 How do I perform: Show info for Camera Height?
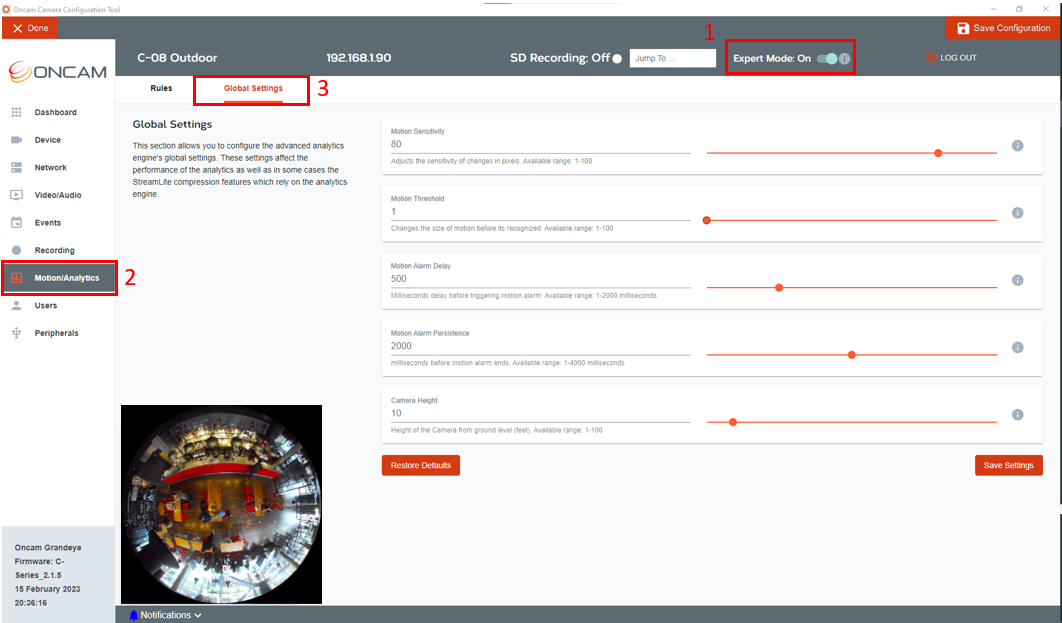pyautogui.click(x=1017, y=414)
